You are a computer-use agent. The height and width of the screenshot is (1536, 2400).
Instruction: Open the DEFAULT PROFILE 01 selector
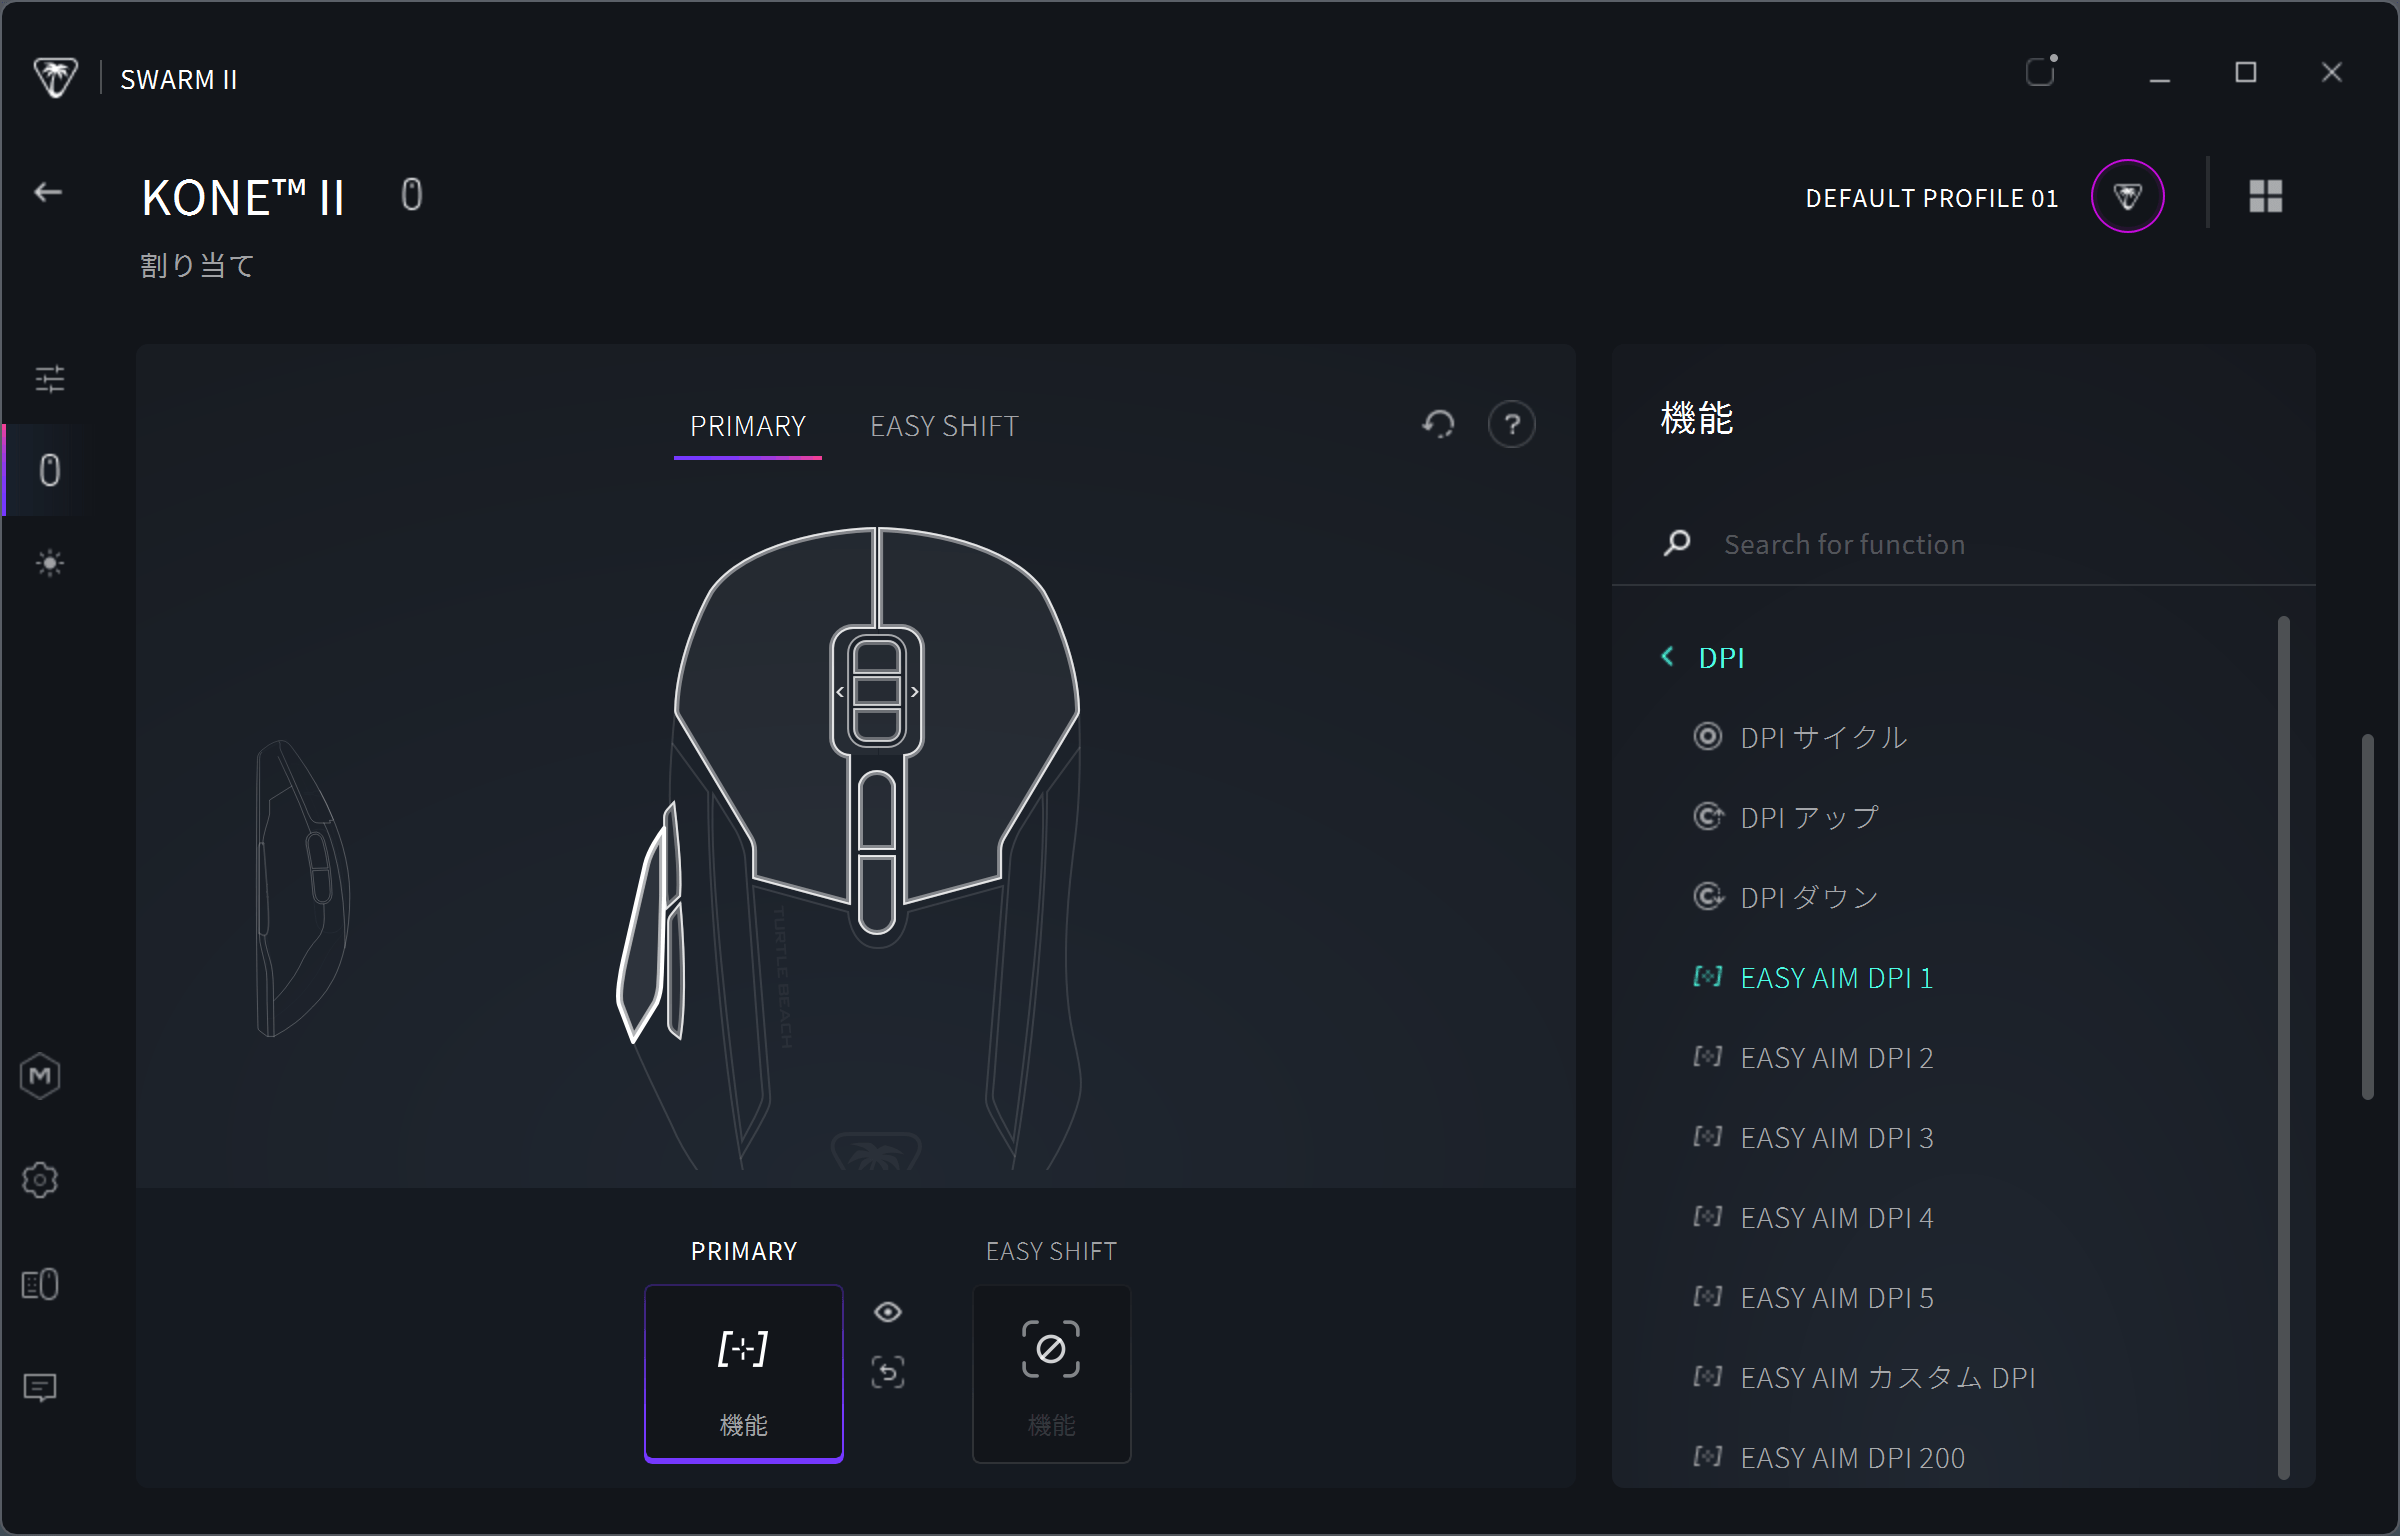1931,198
